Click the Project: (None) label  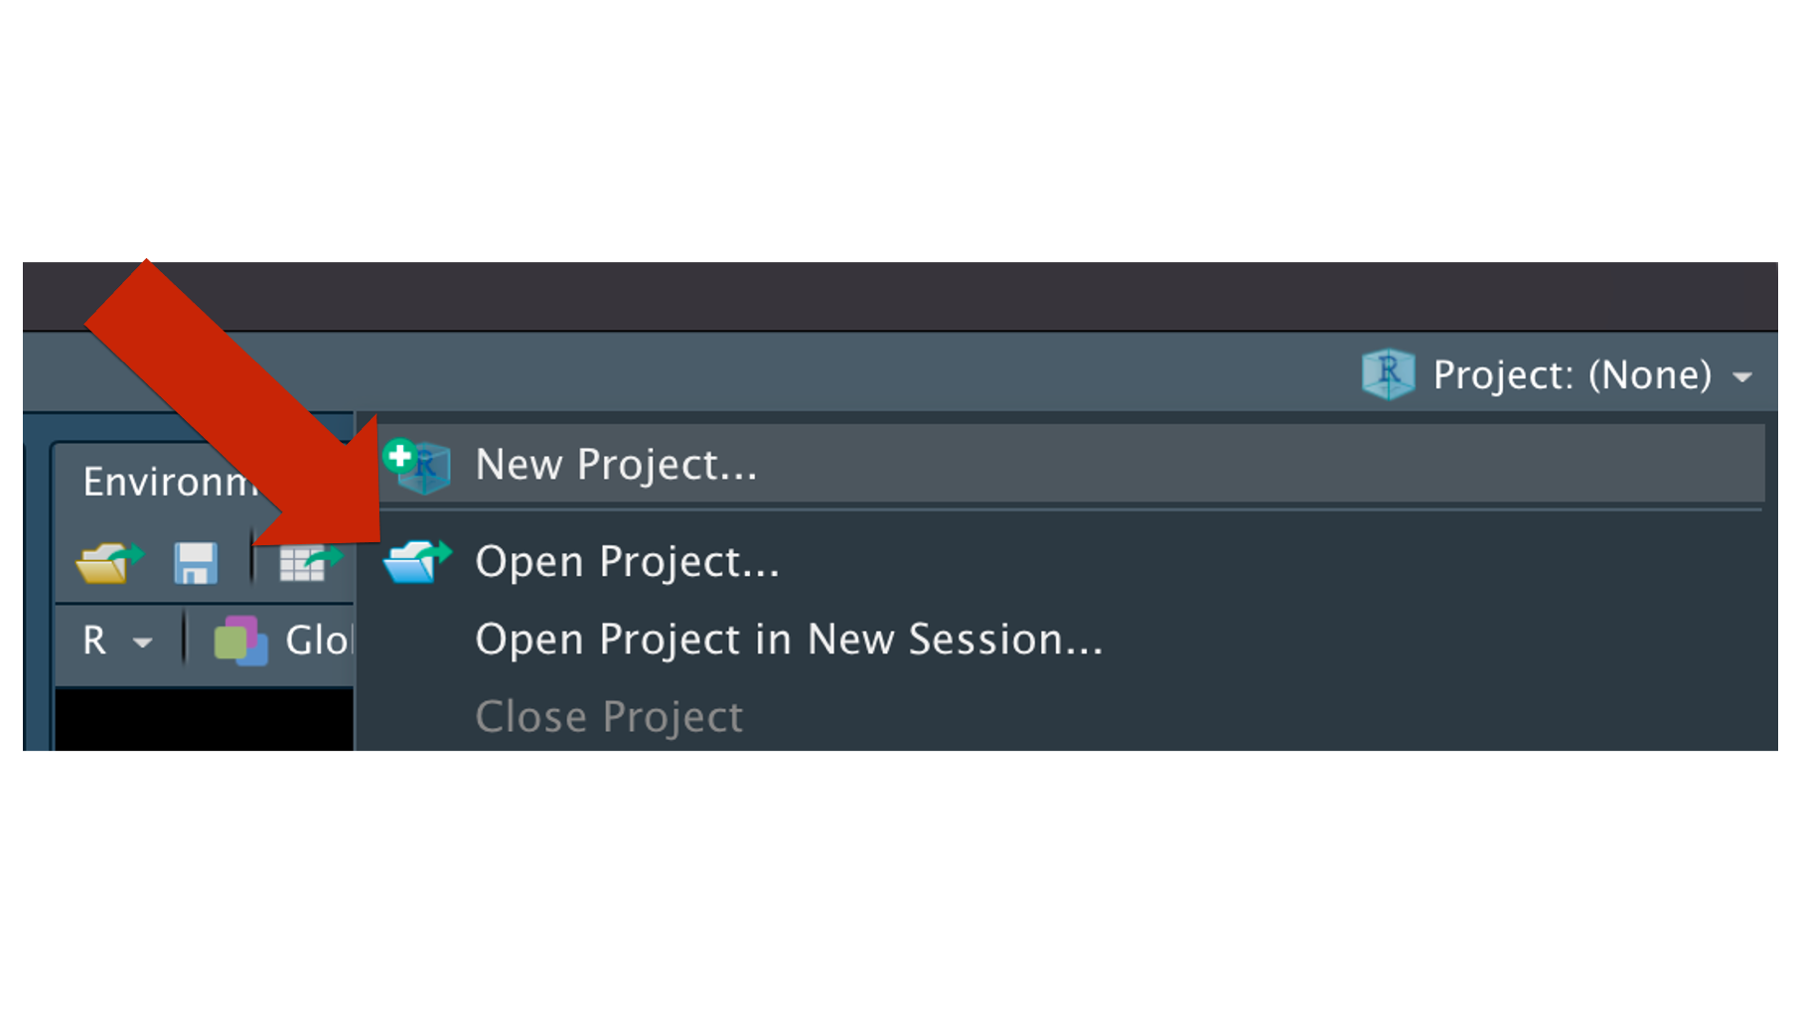(1572, 375)
